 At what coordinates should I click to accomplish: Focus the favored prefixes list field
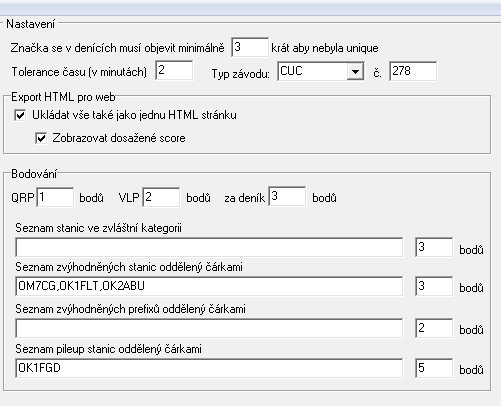coord(209,328)
